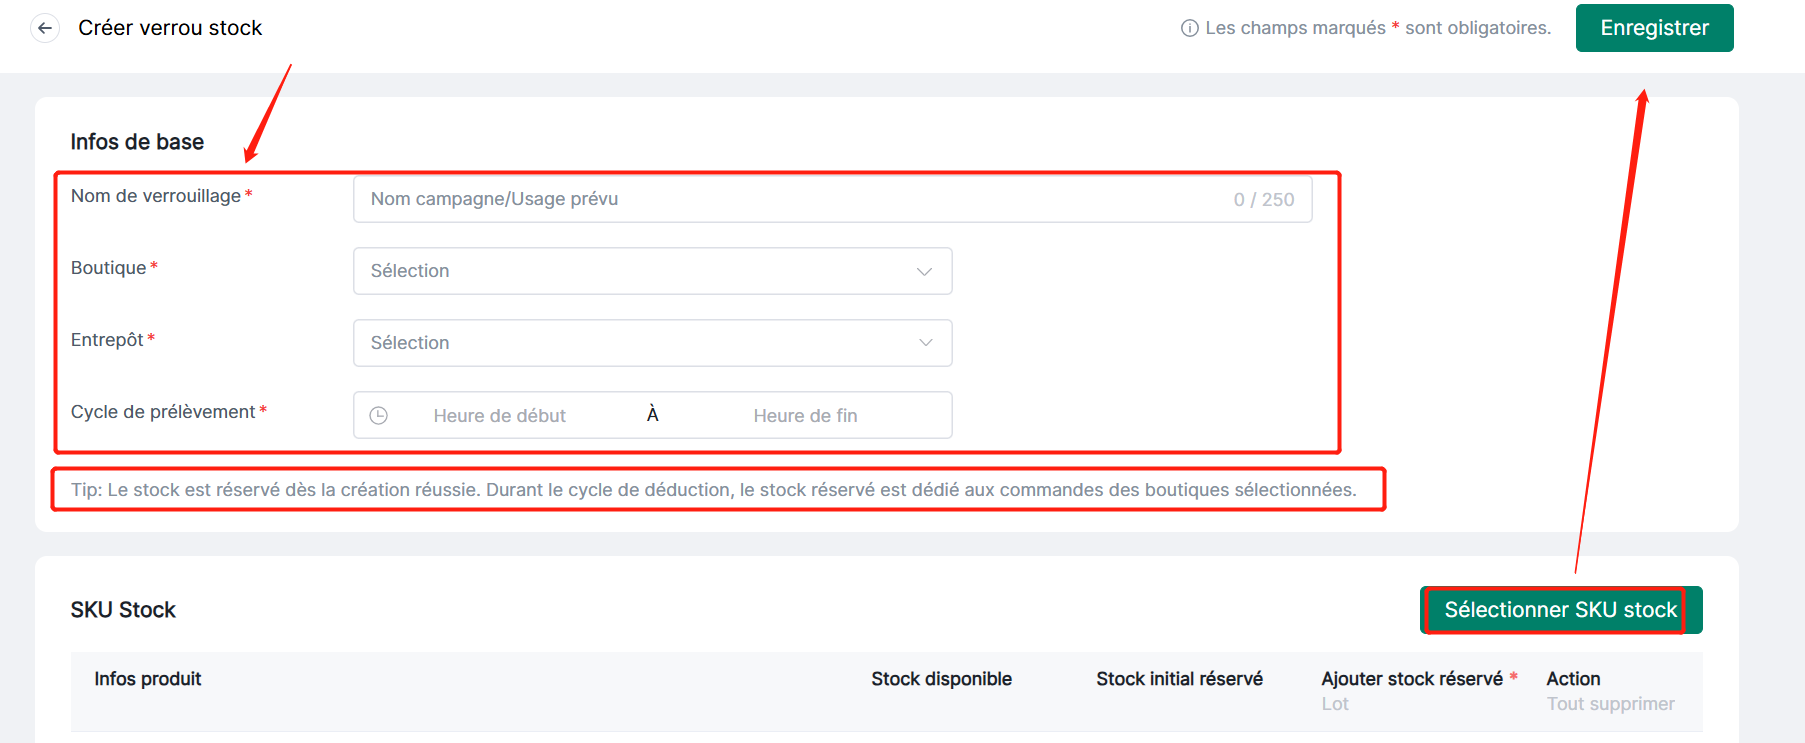
Task: Click the Tout supprimer link
Action: (1610, 704)
